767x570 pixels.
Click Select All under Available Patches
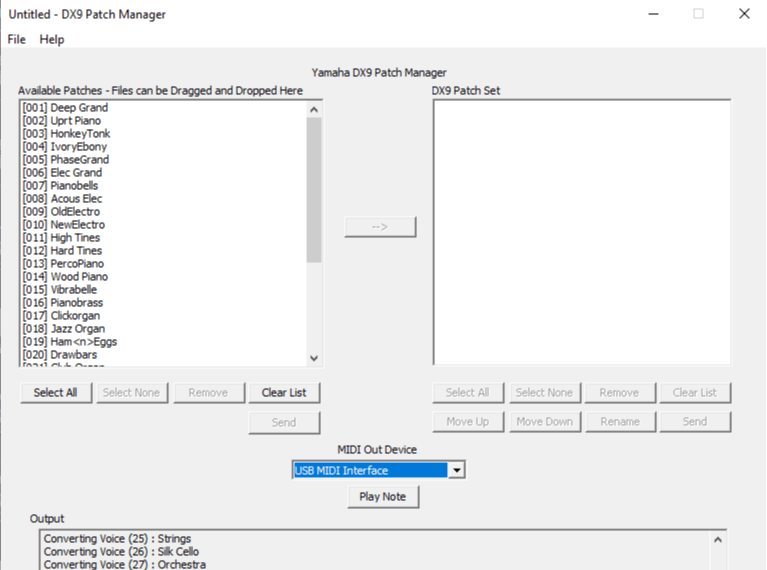pyautogui.click(x=55, y=392)
